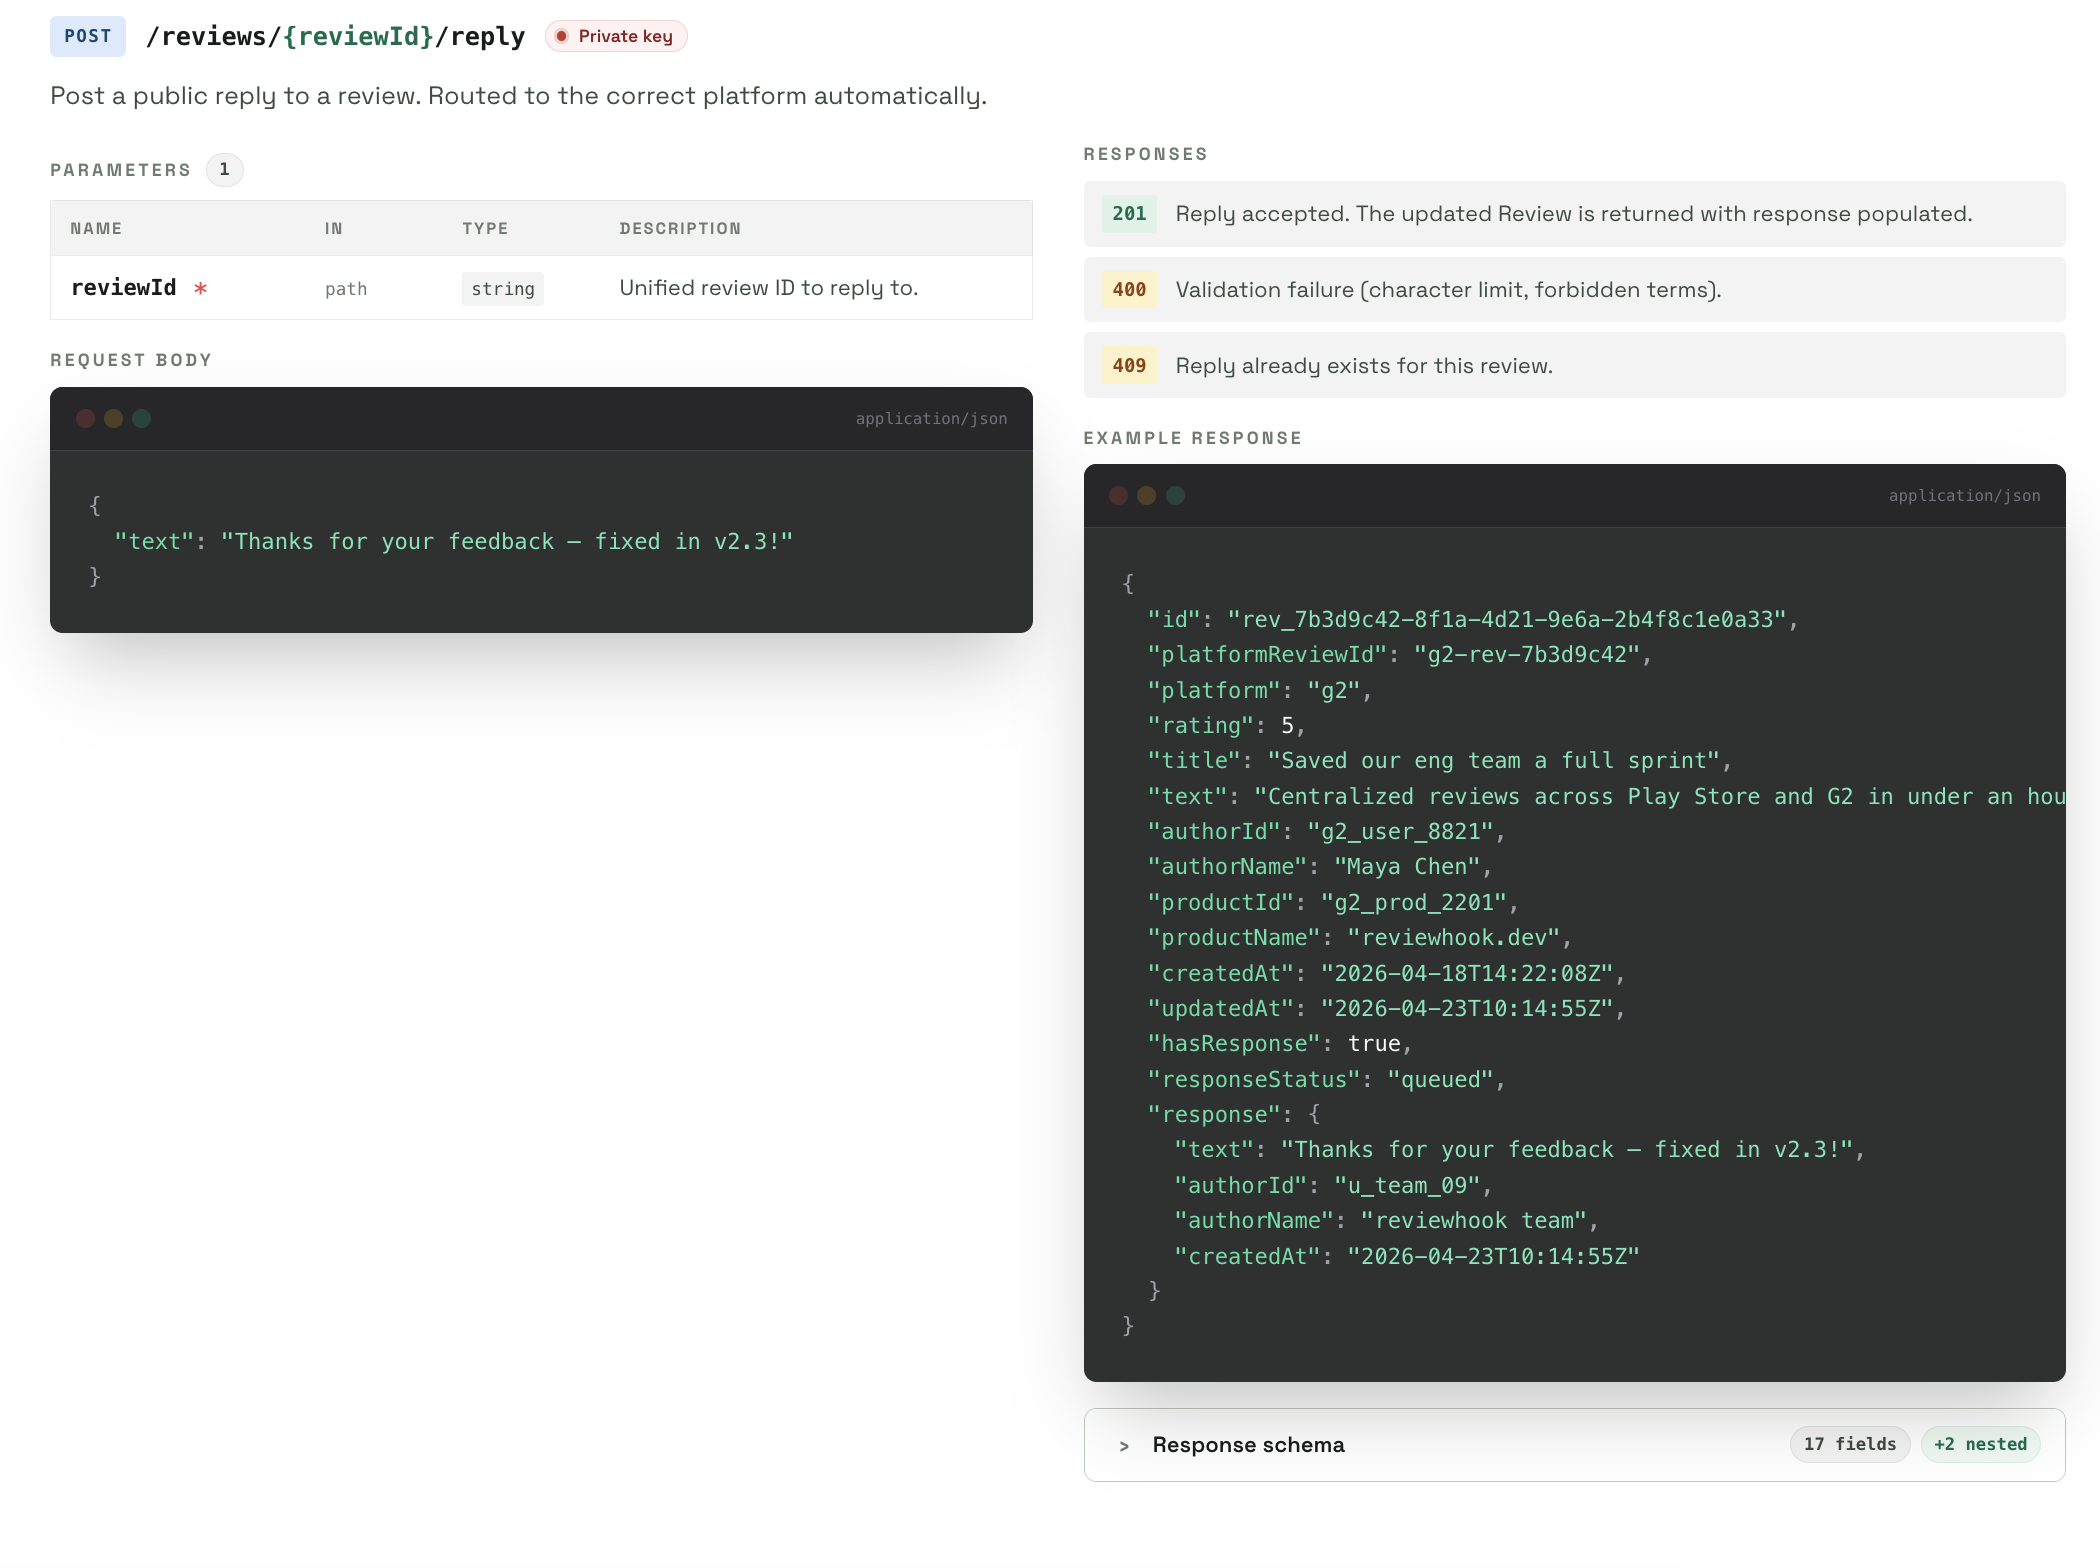Click the "updatedAt": "2026-04-23T10:14:55Z" line
Screen dimensions: 2100x1568
1387,1008
